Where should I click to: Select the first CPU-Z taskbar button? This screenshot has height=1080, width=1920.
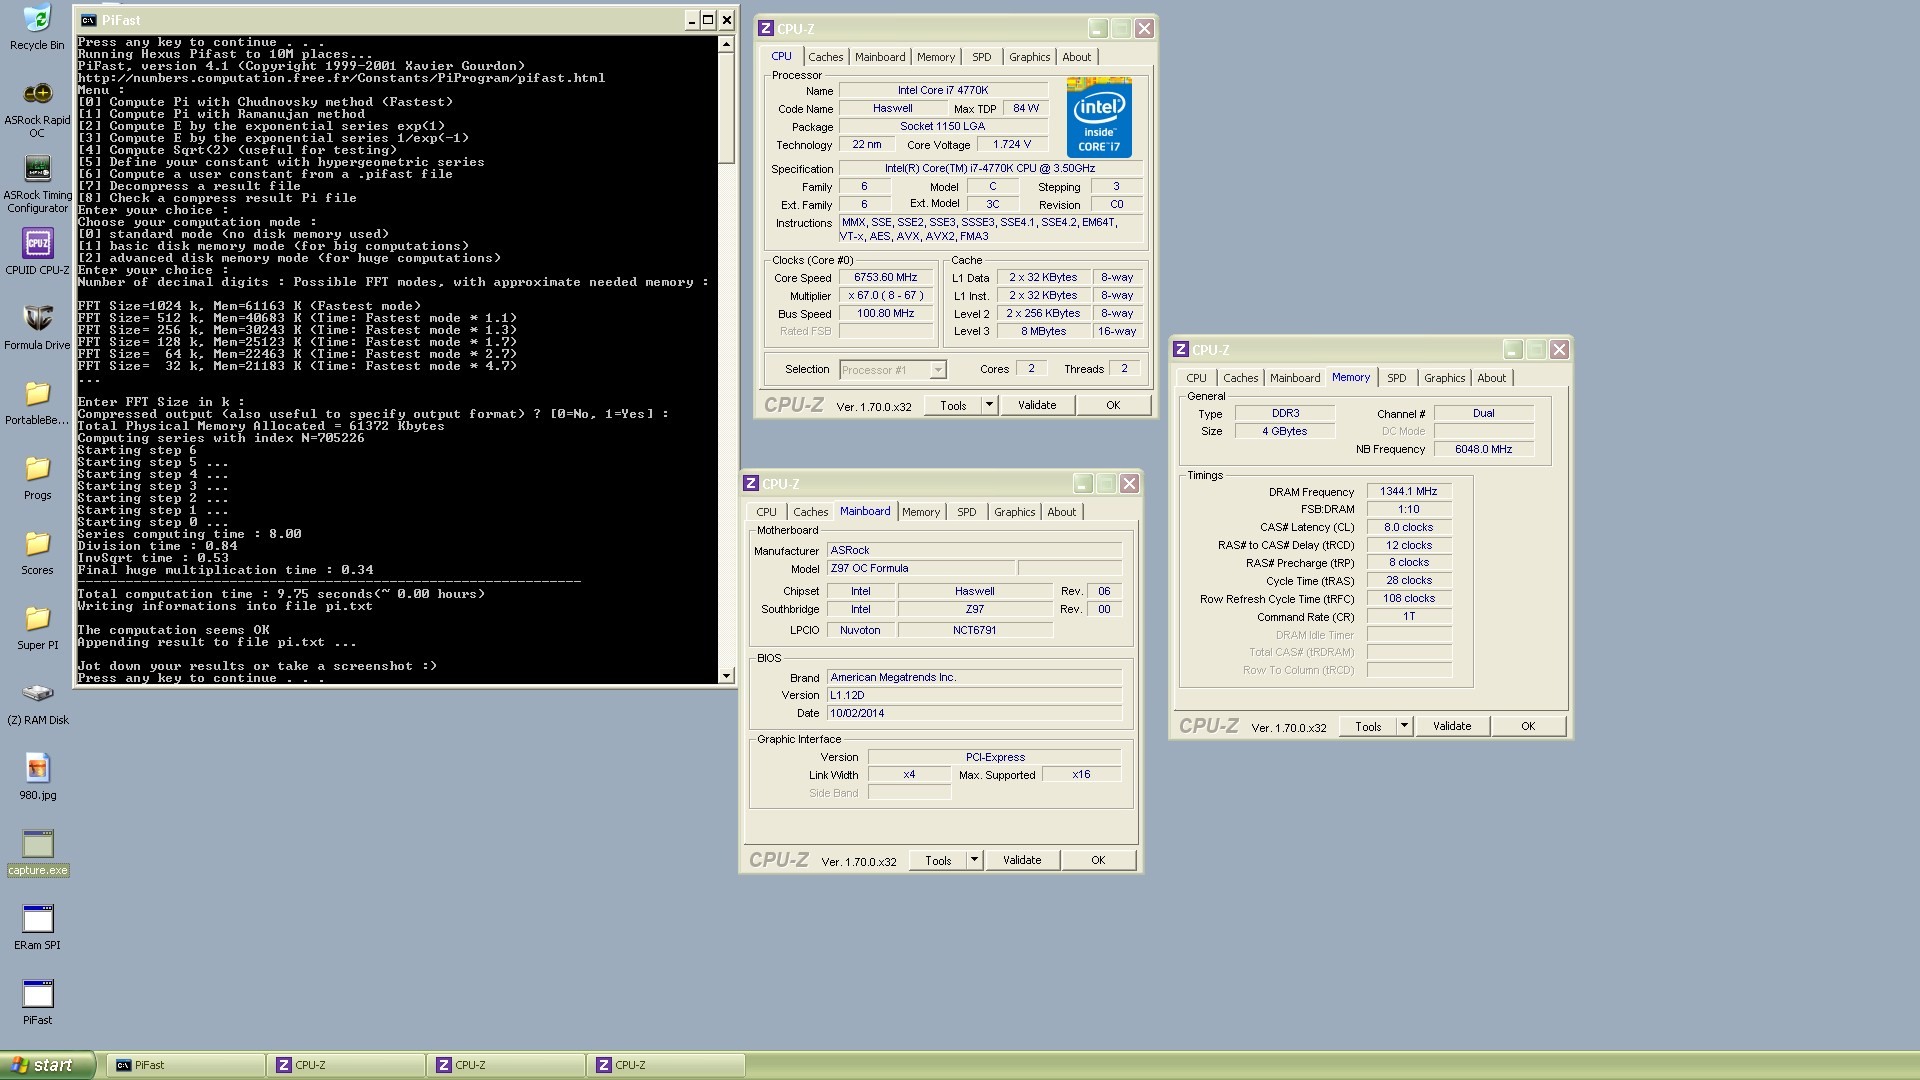click(x=346, y=1065)
